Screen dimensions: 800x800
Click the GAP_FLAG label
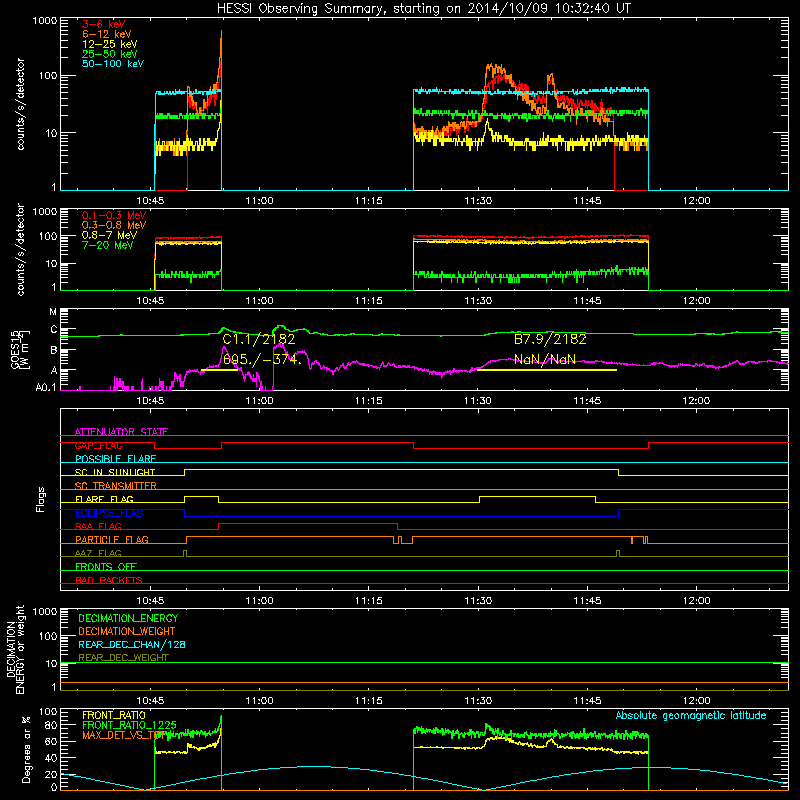[98, 445]
